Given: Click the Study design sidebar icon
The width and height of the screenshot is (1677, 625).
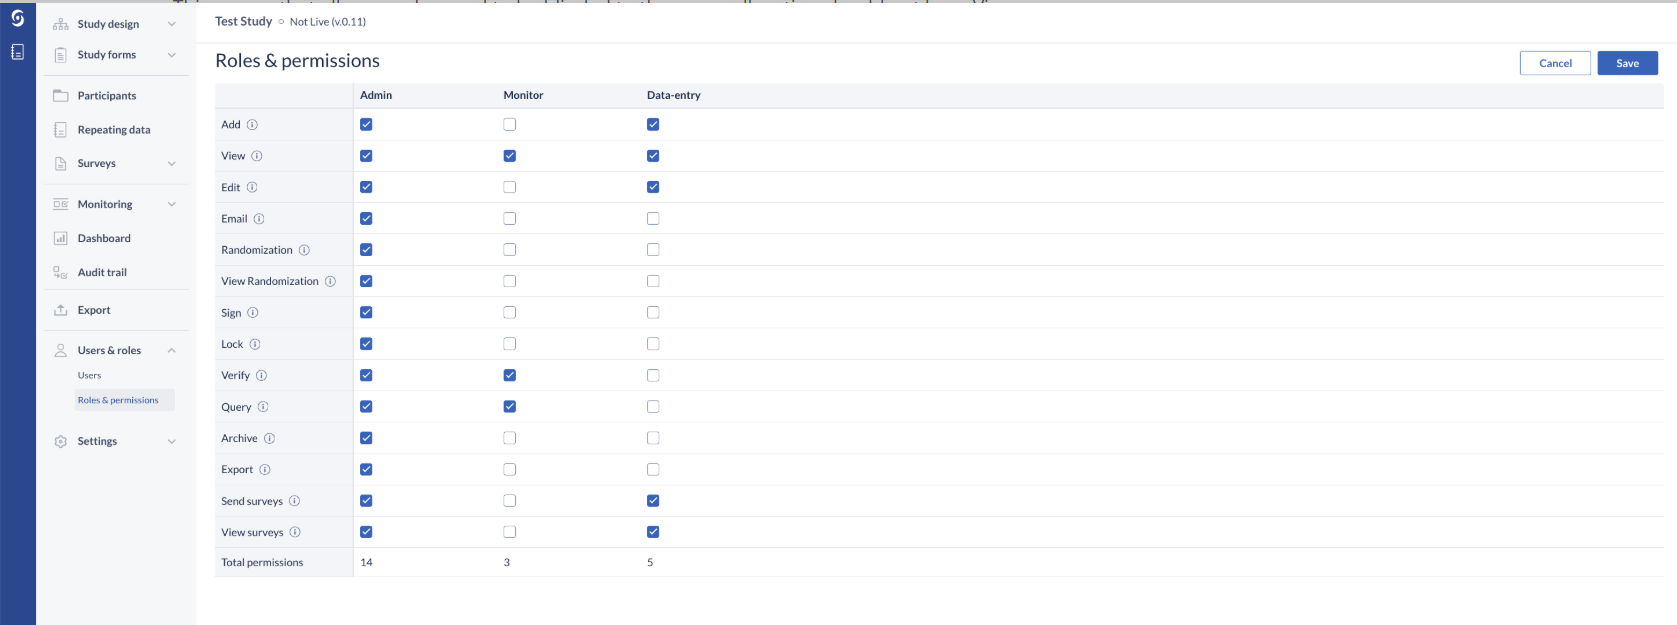Looking at the screenshot, I should point(60,24).
